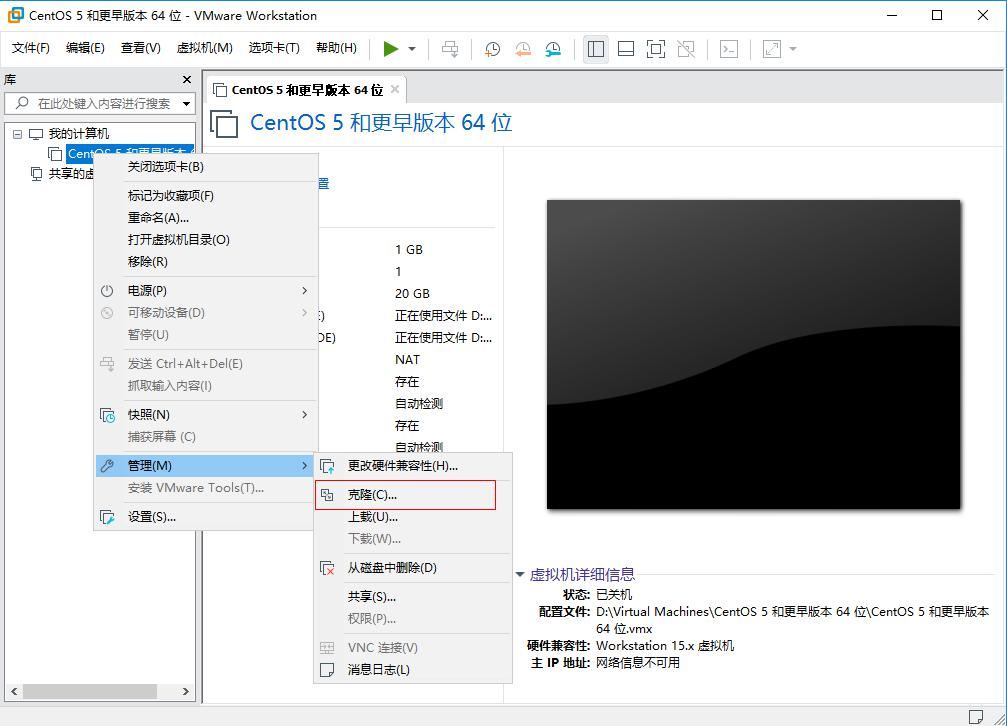1007x726 pixels.
Task: Click the take snapshot clock icon
Action: coord(492,49)
